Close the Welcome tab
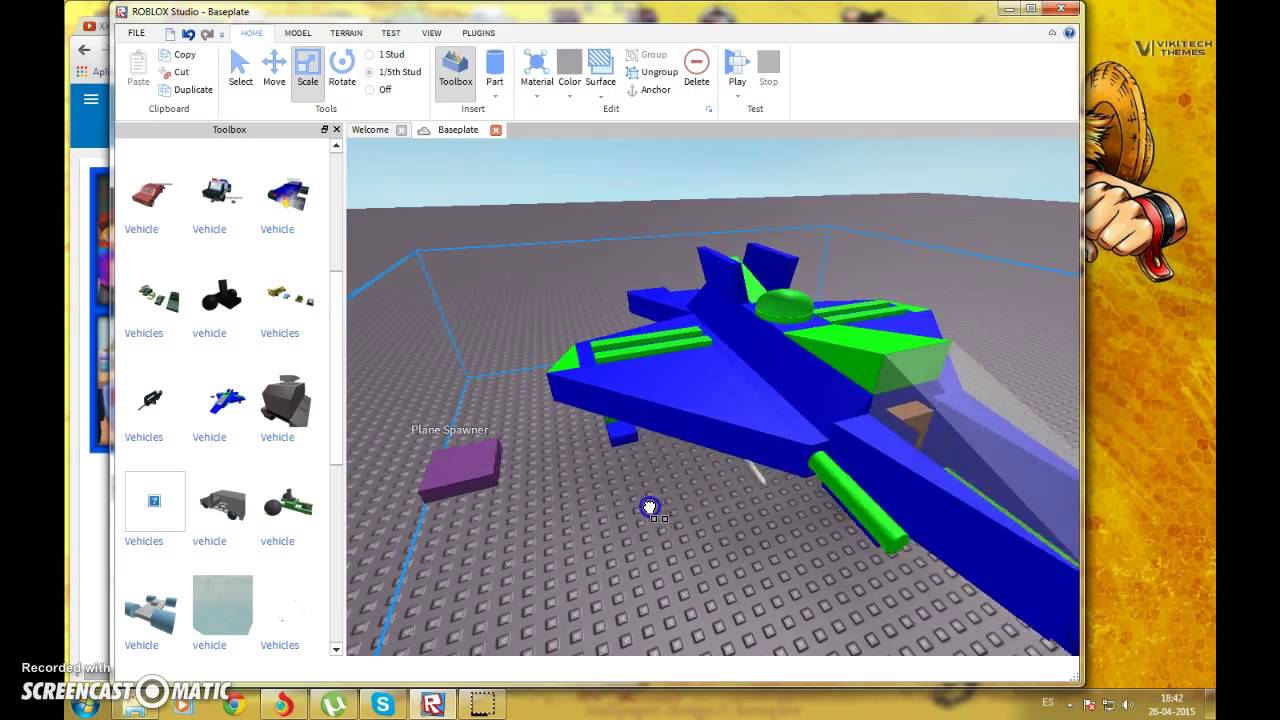 401,130
